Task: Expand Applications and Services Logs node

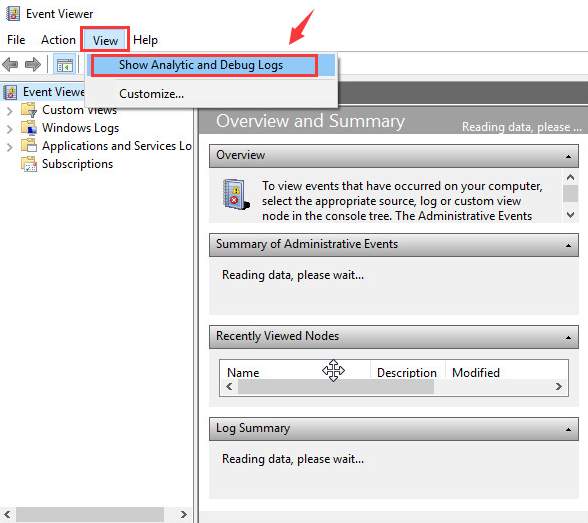Action: [x=10, y=147]
